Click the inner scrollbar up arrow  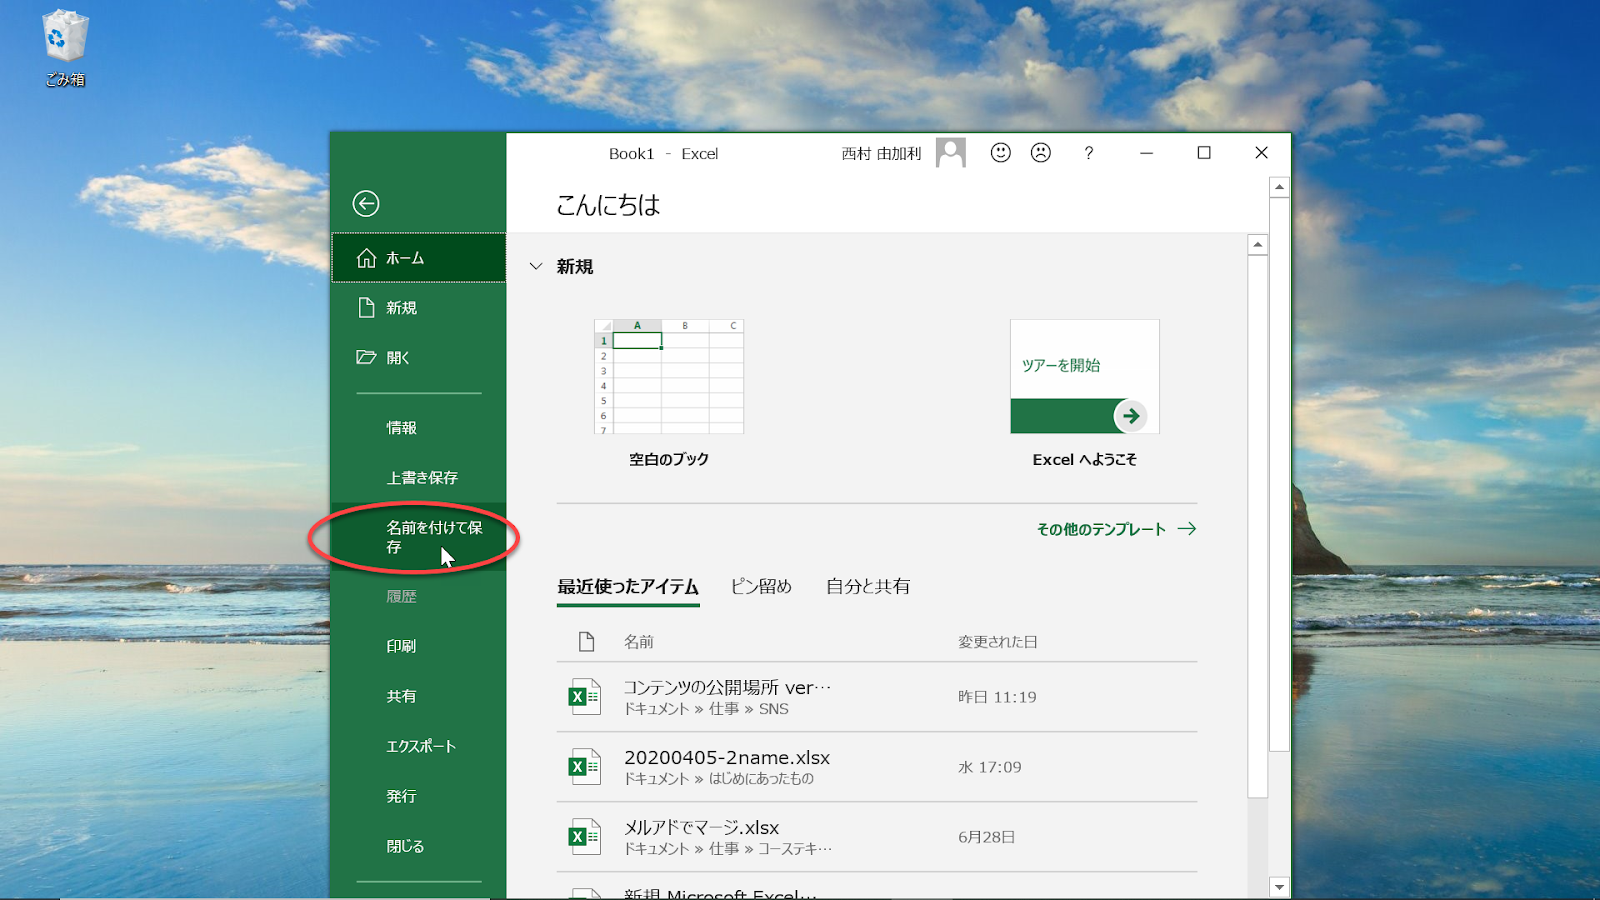pyautogui.click(x=1258, y=245)
